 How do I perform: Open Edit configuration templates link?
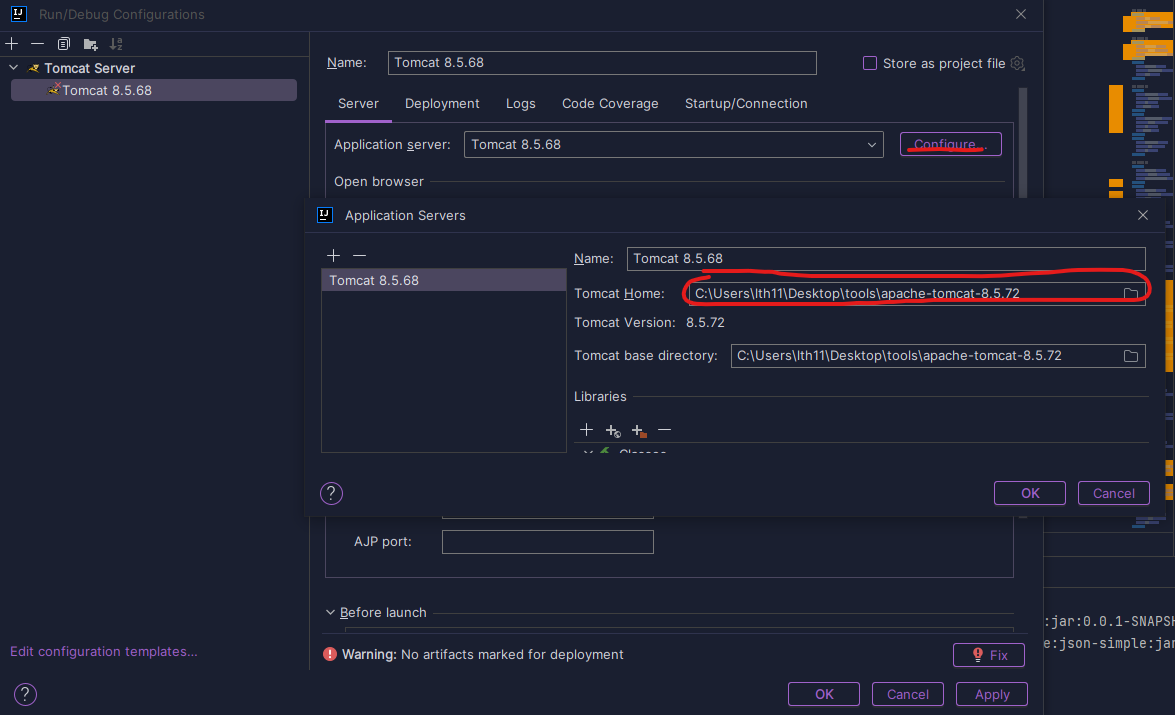(x=103, y=651)
